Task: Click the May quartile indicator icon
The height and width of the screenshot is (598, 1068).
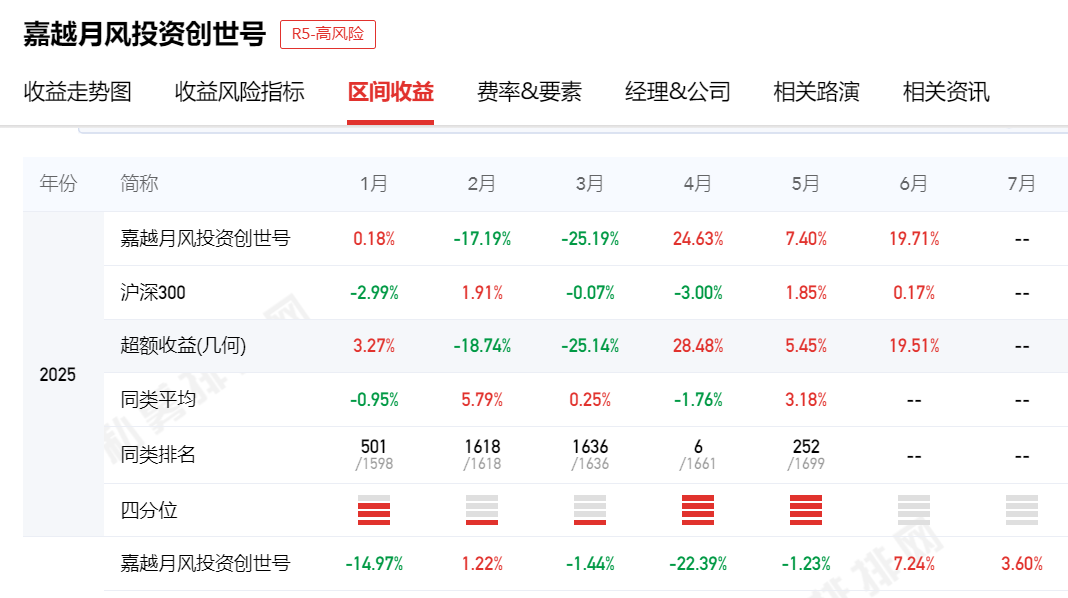Action: pyautogui.click(x=806, y=510)
